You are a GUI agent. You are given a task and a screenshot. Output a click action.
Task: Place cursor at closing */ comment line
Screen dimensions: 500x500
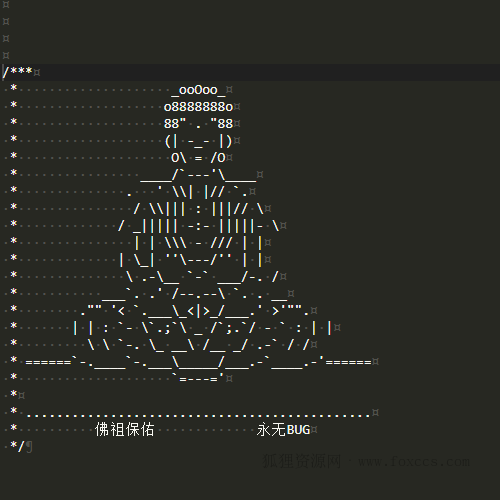point(17,446)
